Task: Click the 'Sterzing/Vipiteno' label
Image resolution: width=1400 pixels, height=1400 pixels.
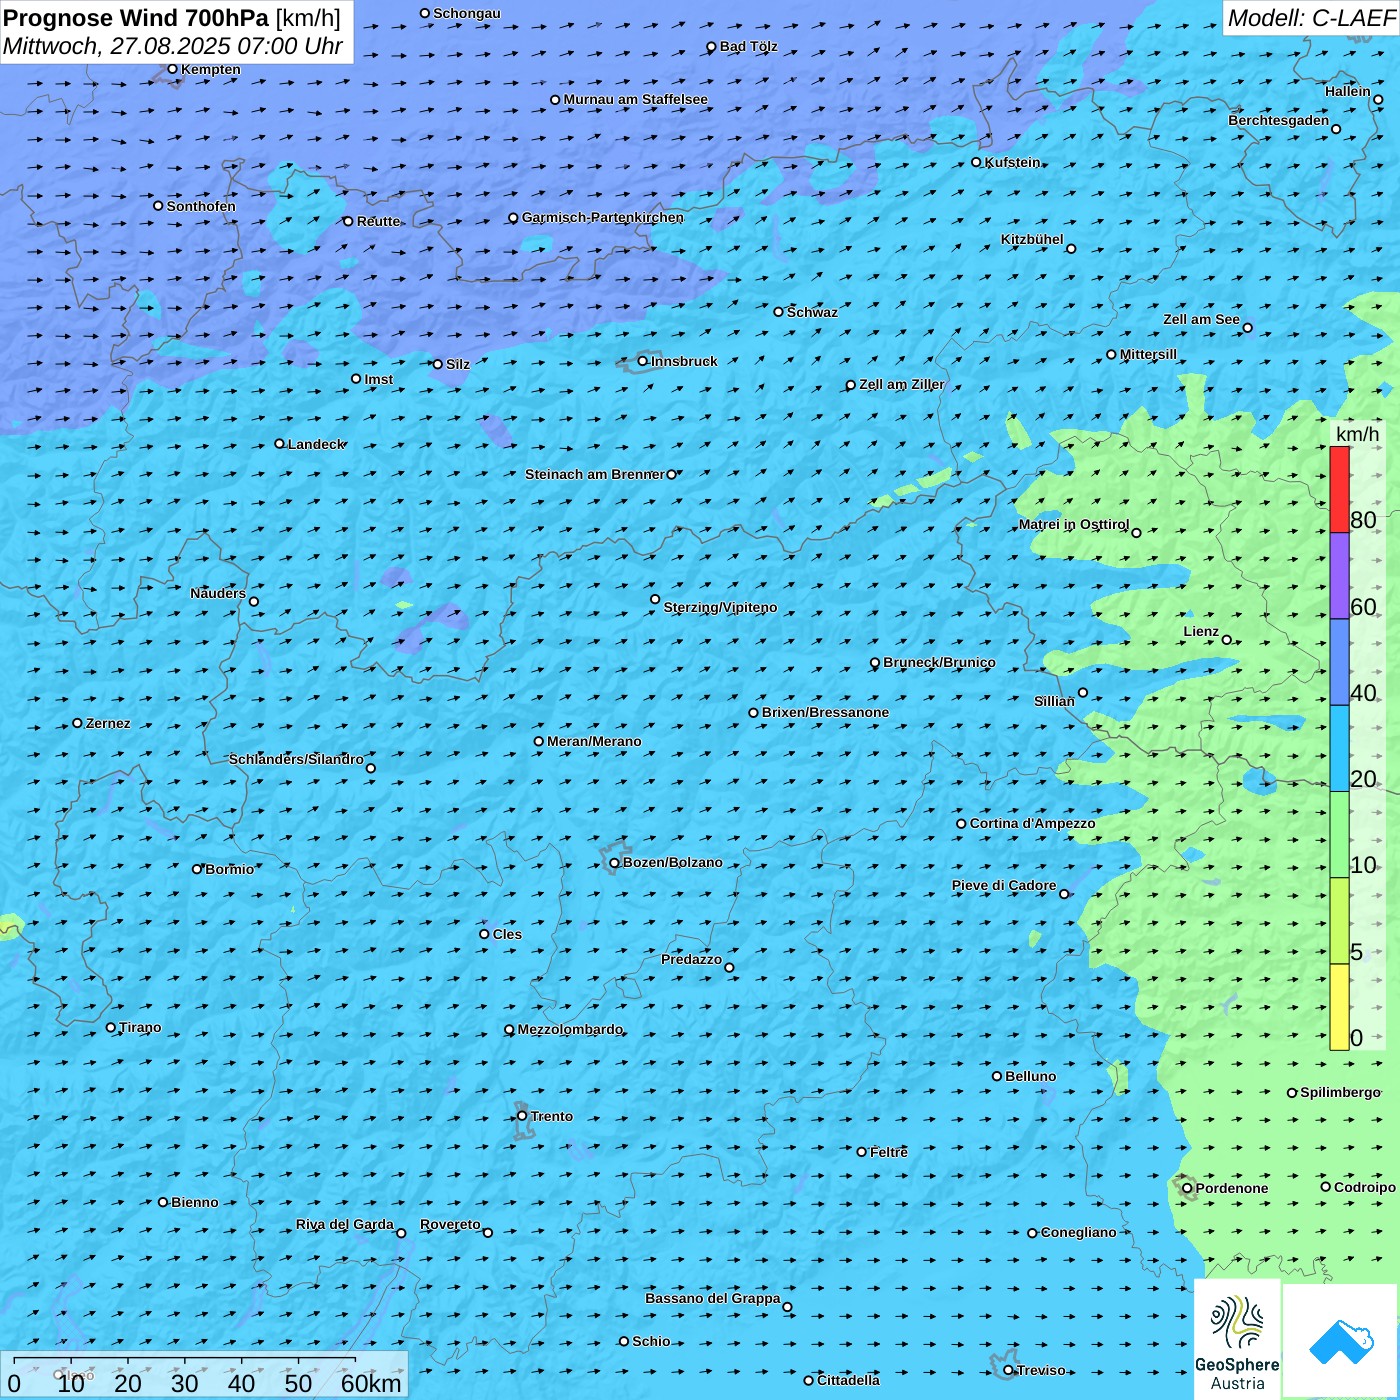Action: tap(720, 607)
